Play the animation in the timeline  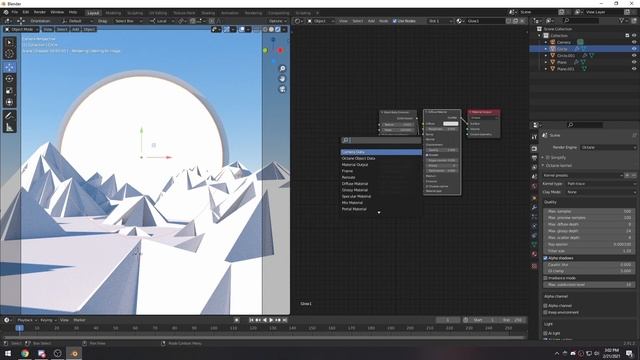coord(271,320)
